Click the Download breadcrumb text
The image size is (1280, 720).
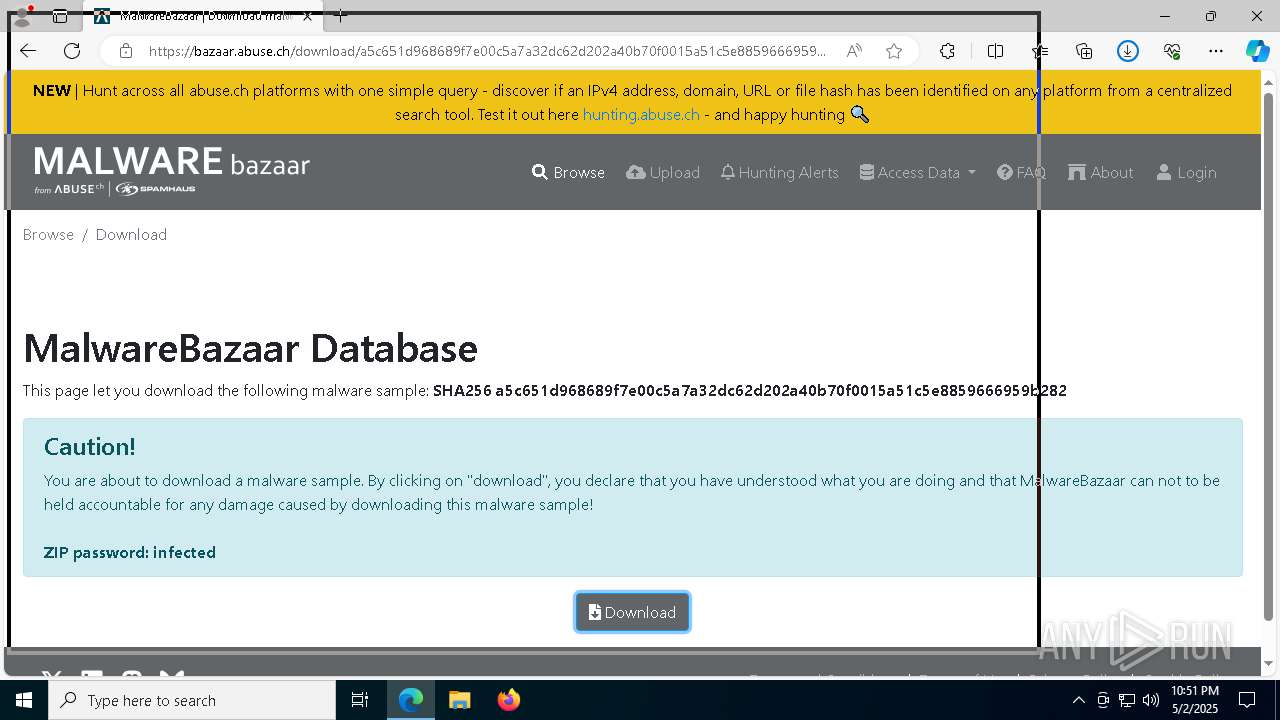131,234
